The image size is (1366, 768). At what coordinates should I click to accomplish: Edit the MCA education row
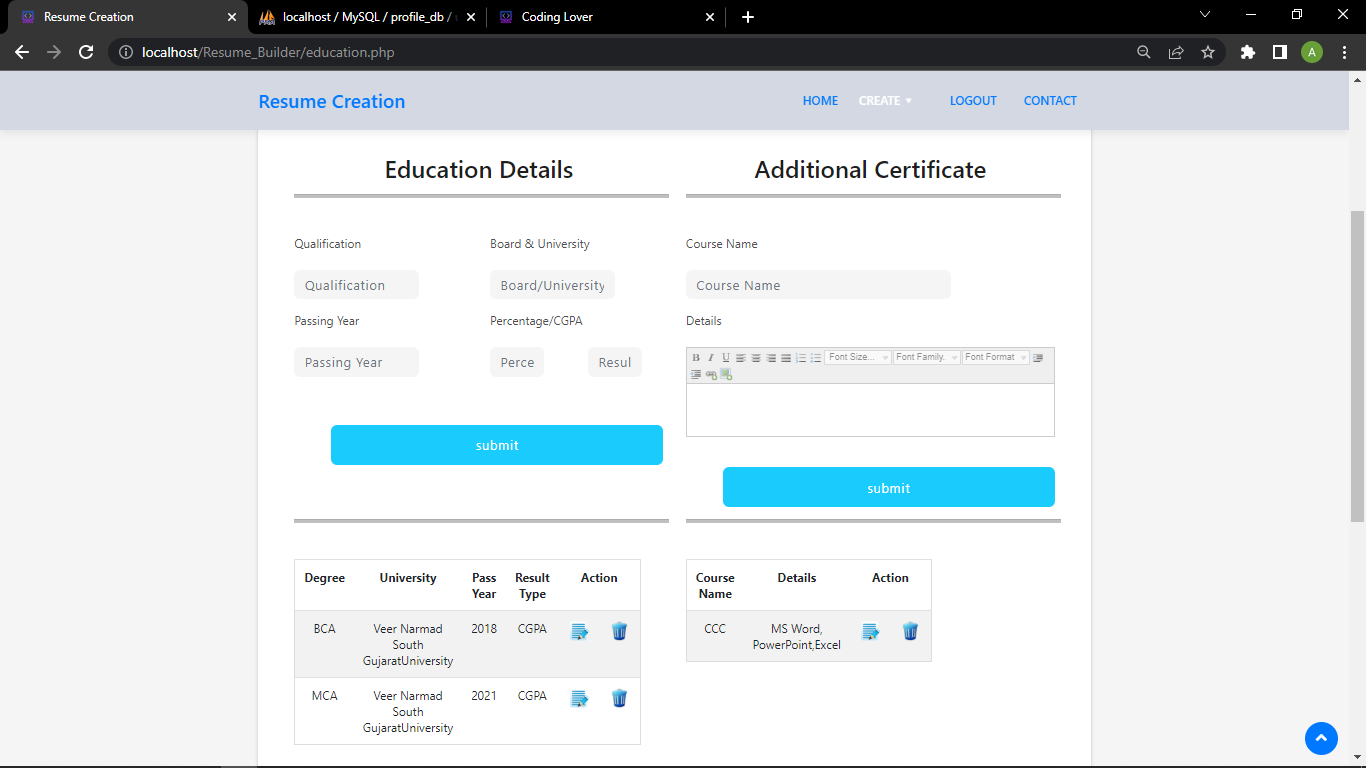[580, 699]
